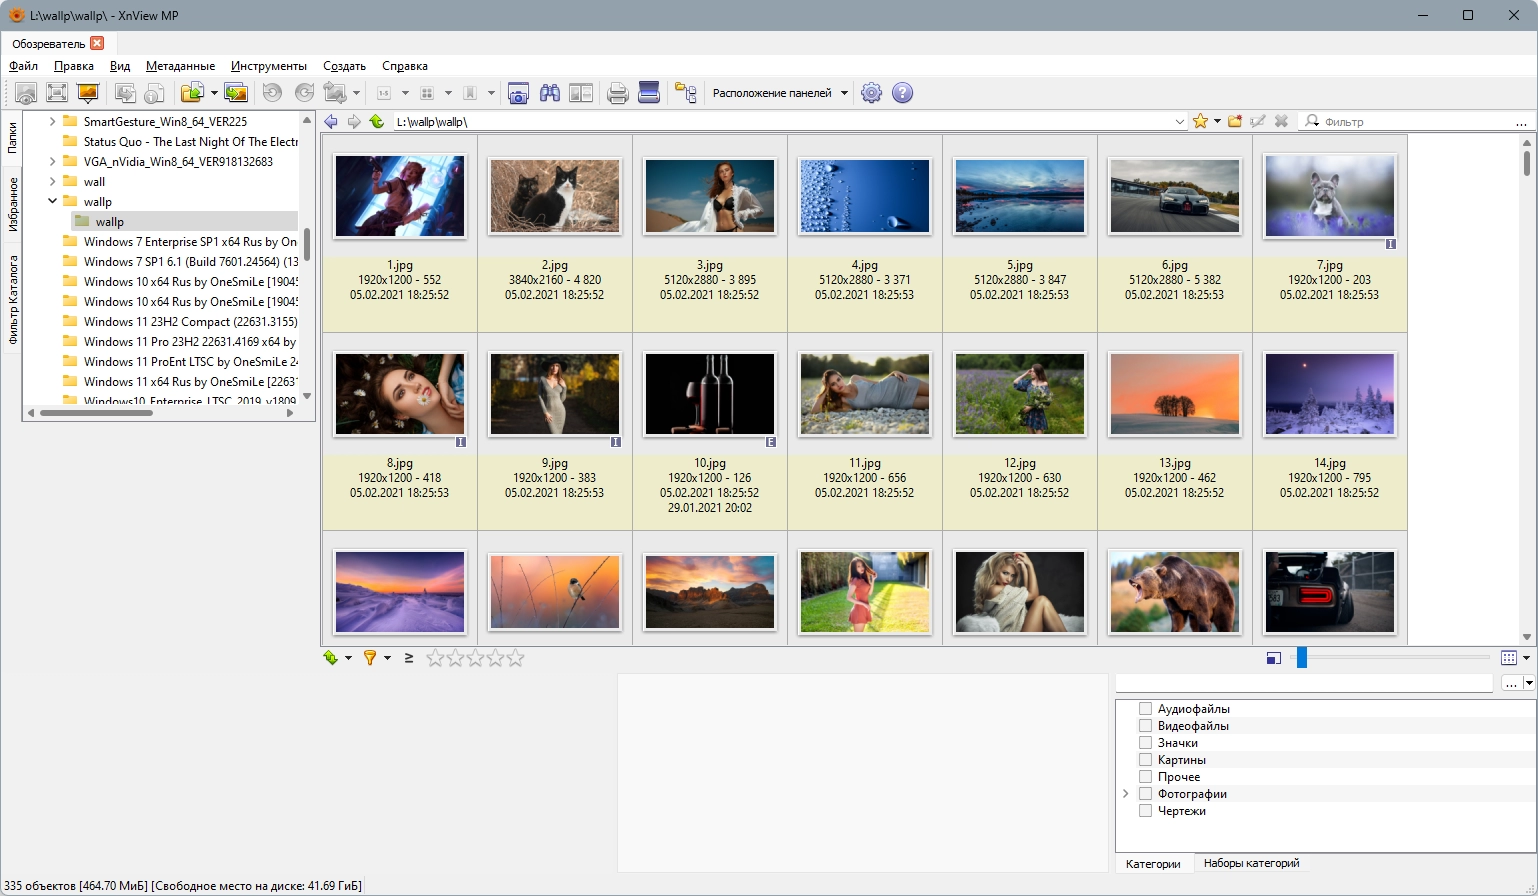1538x896 pixels.
Task: Expand the Фотографии category node
Action: (x=1126, y=794)
